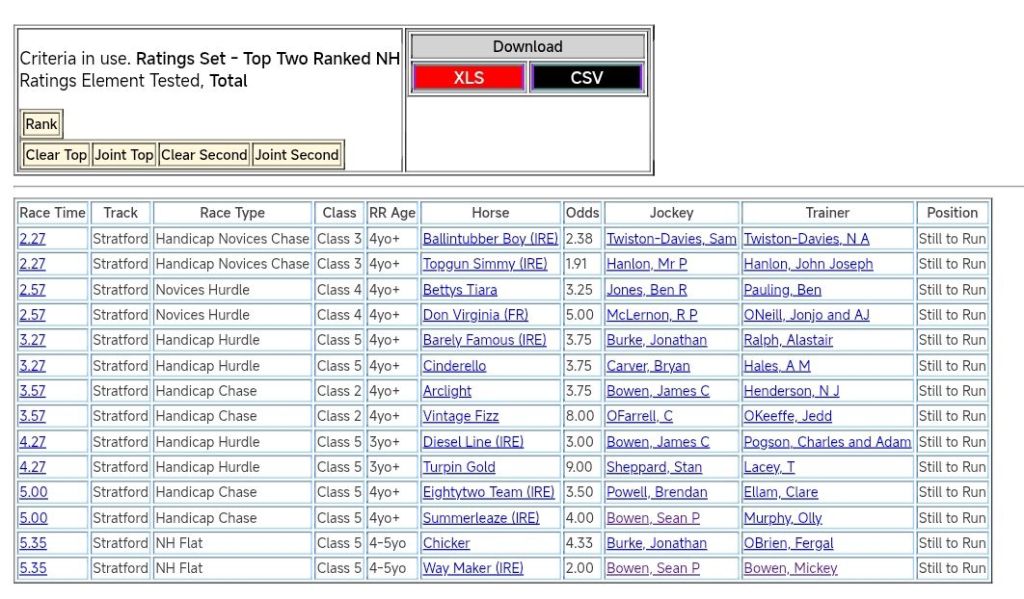Open horse Vintage Fizz
The image size is (1024, 599).
tap(460, 416)
